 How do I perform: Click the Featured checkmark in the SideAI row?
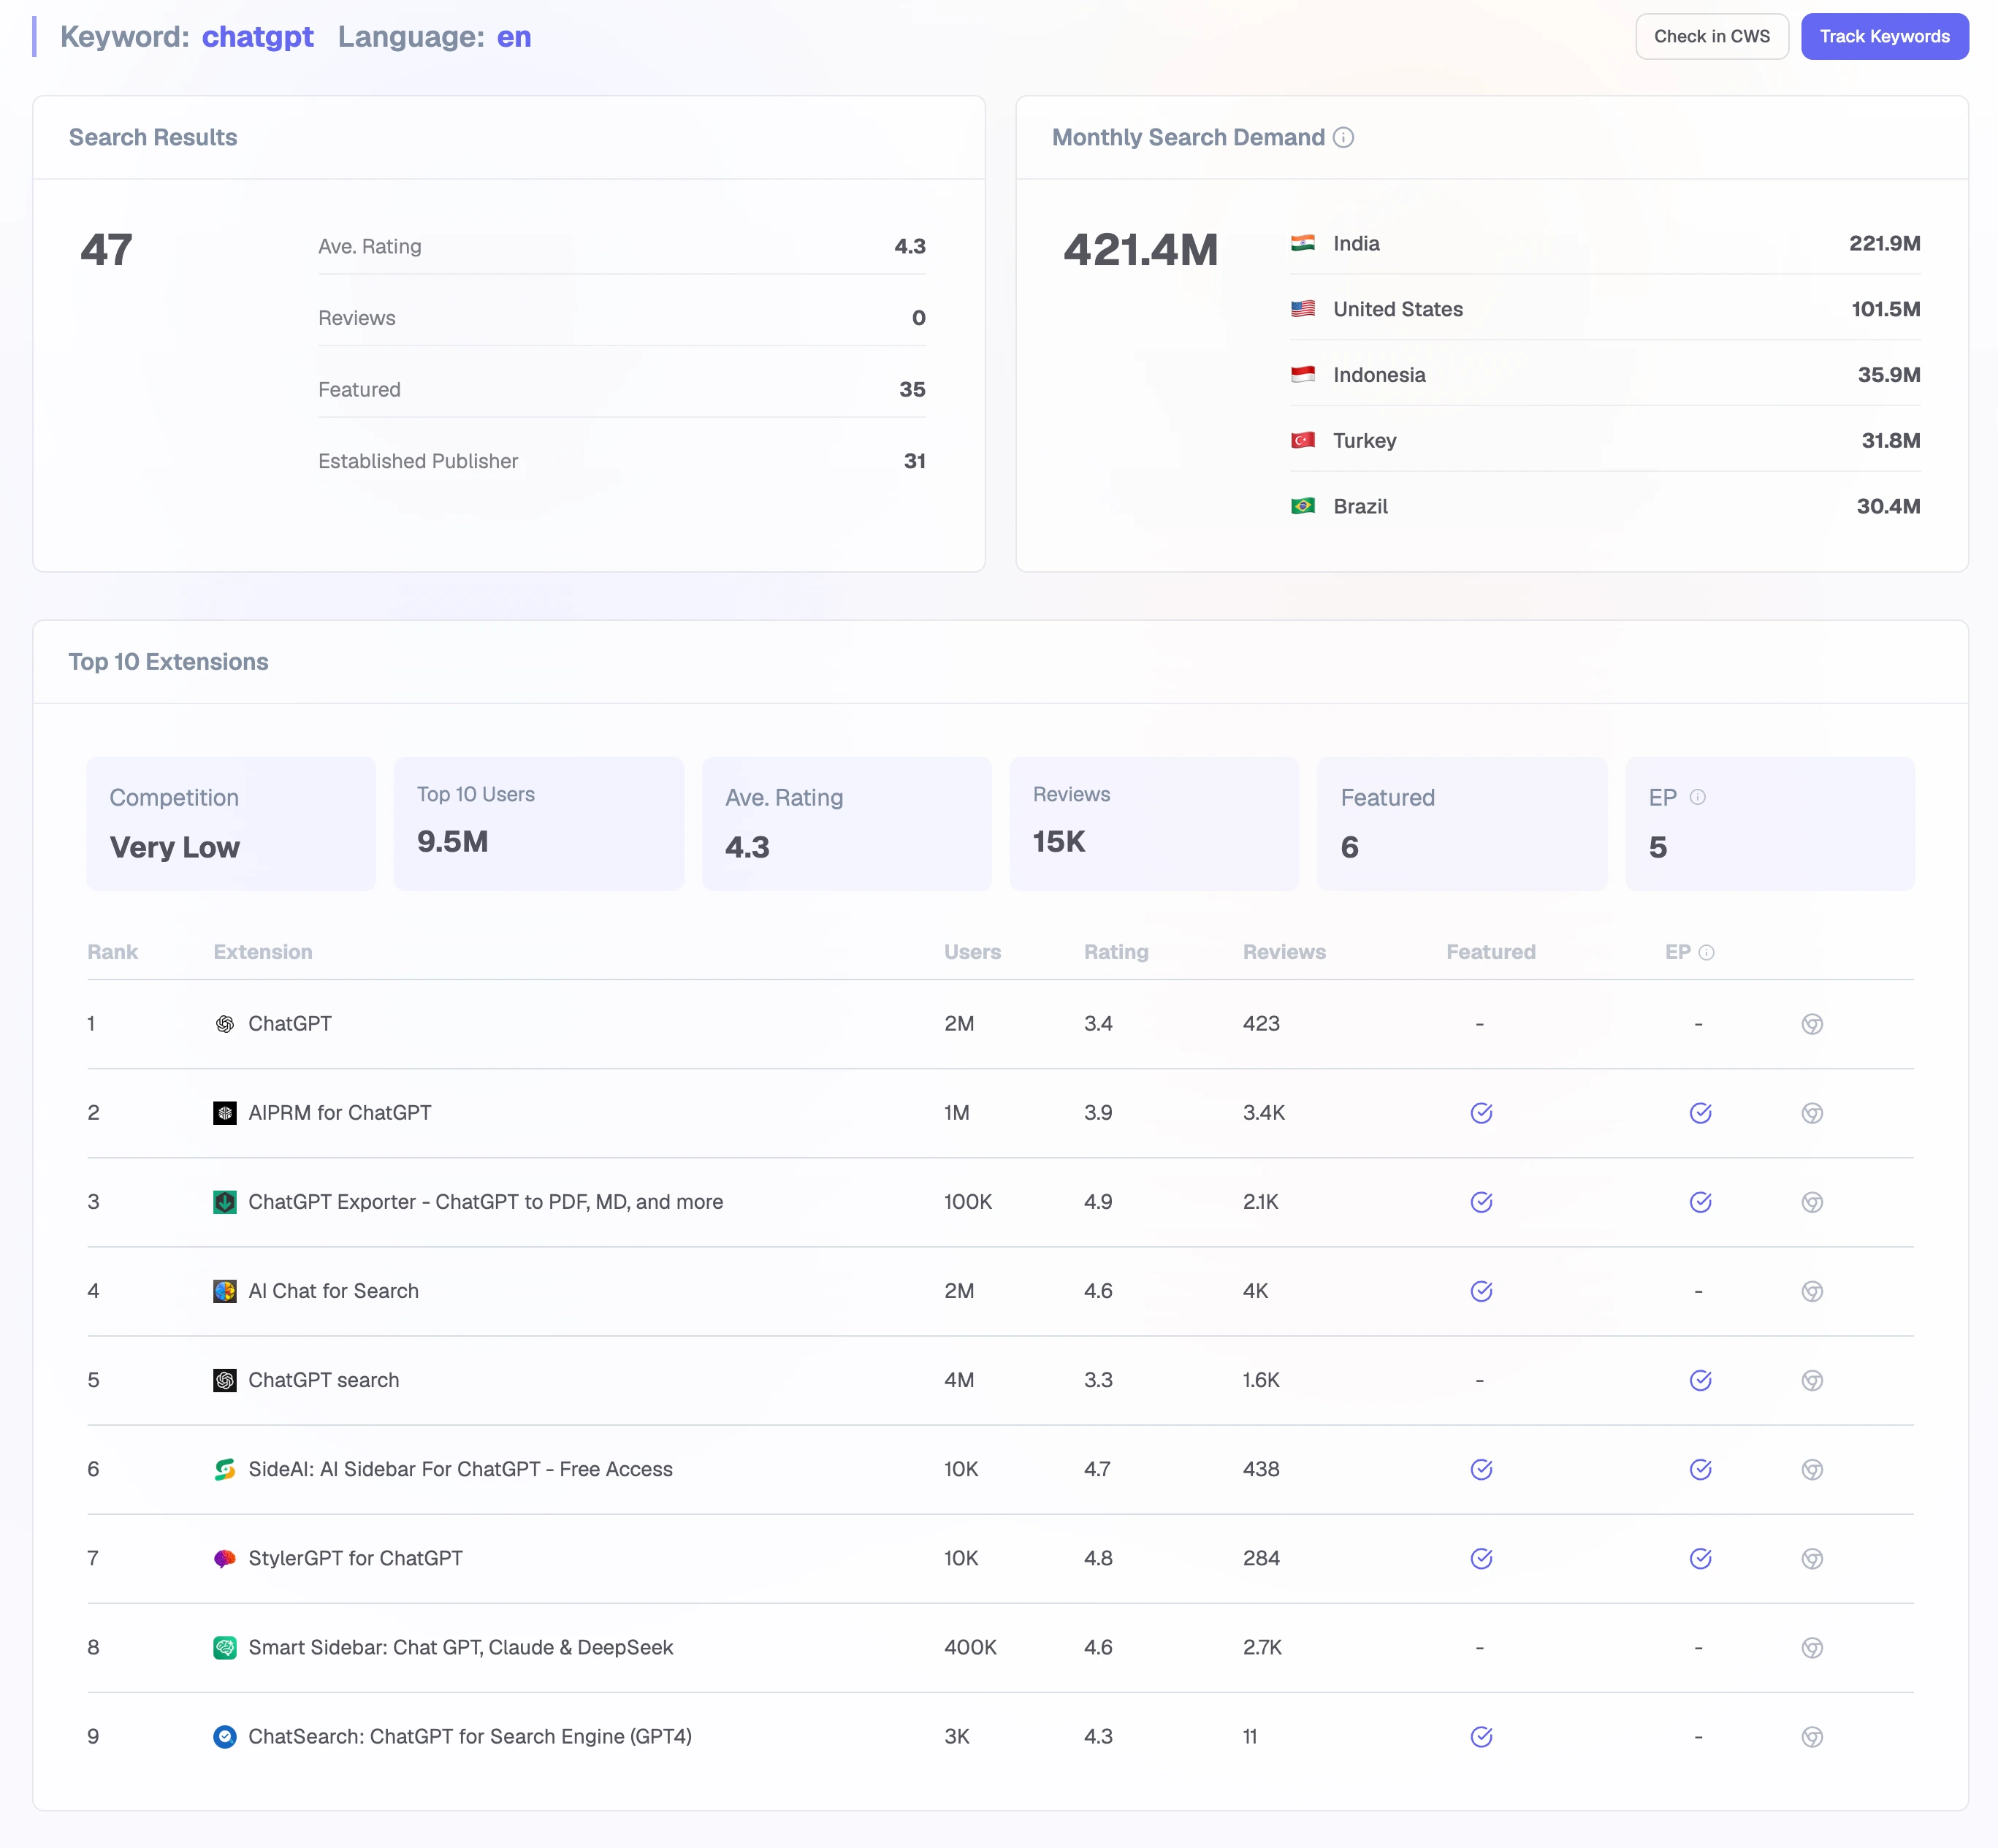1481,1469
